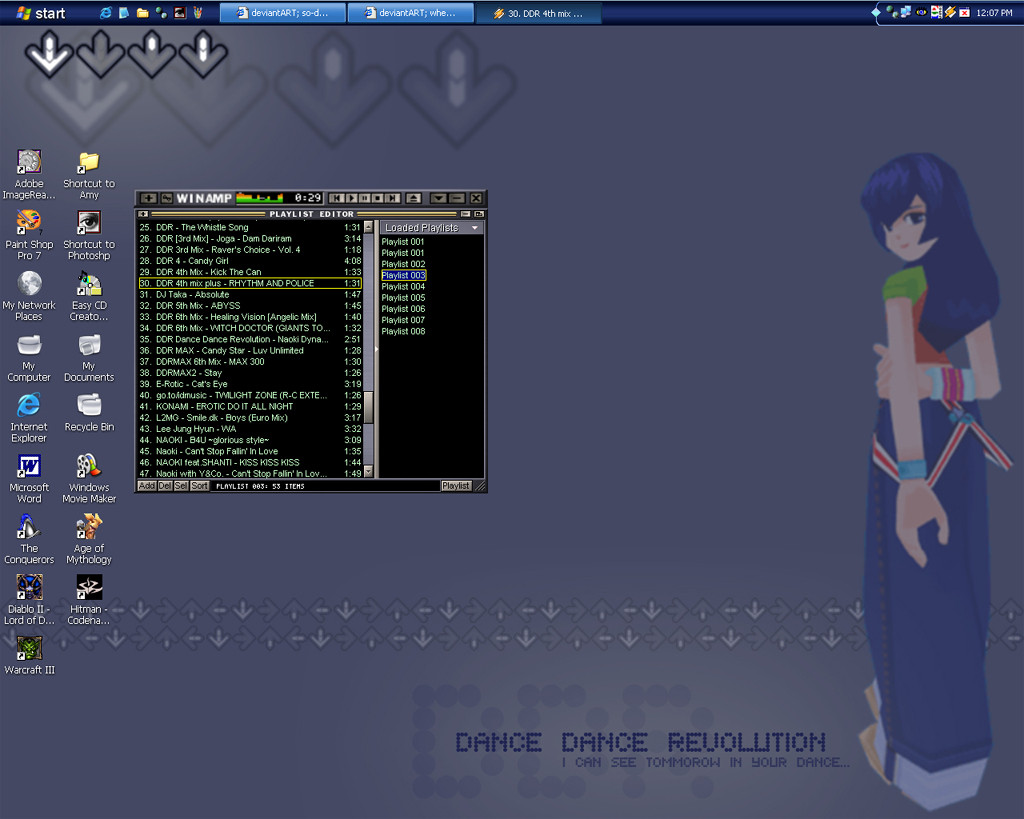
Task: Open the Windows Start menu
Action: [40, 13]
